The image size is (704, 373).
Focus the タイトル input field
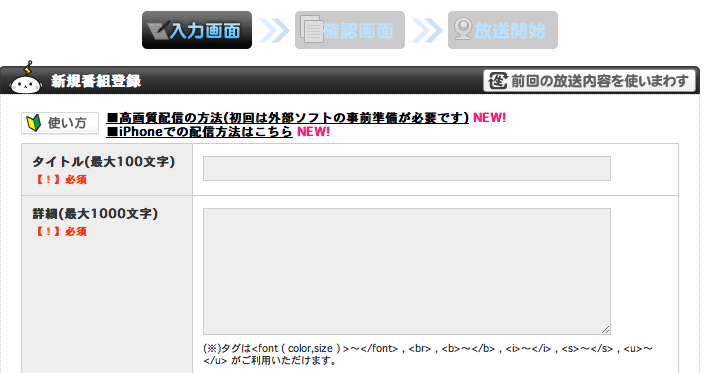[x=407, y=168]
